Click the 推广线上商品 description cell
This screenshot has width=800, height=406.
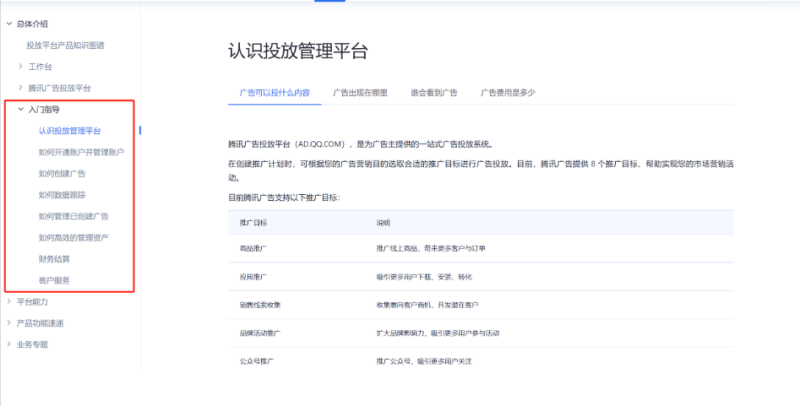pyautogui.click(x=431, y=248)
